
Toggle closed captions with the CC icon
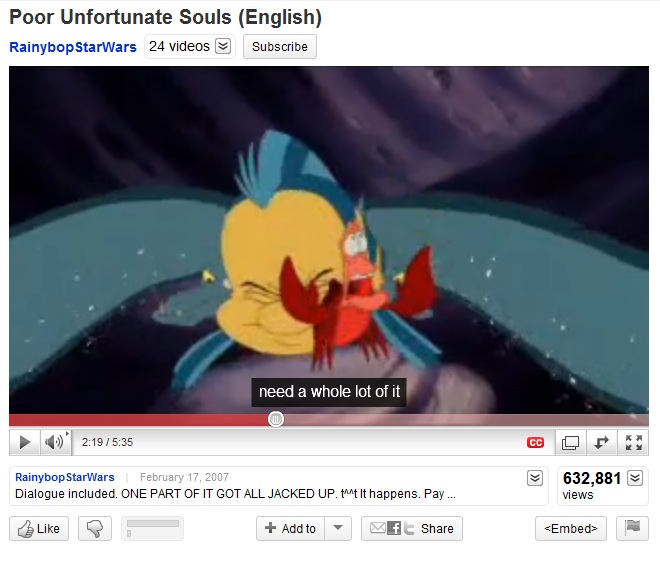tap(535, 442)
